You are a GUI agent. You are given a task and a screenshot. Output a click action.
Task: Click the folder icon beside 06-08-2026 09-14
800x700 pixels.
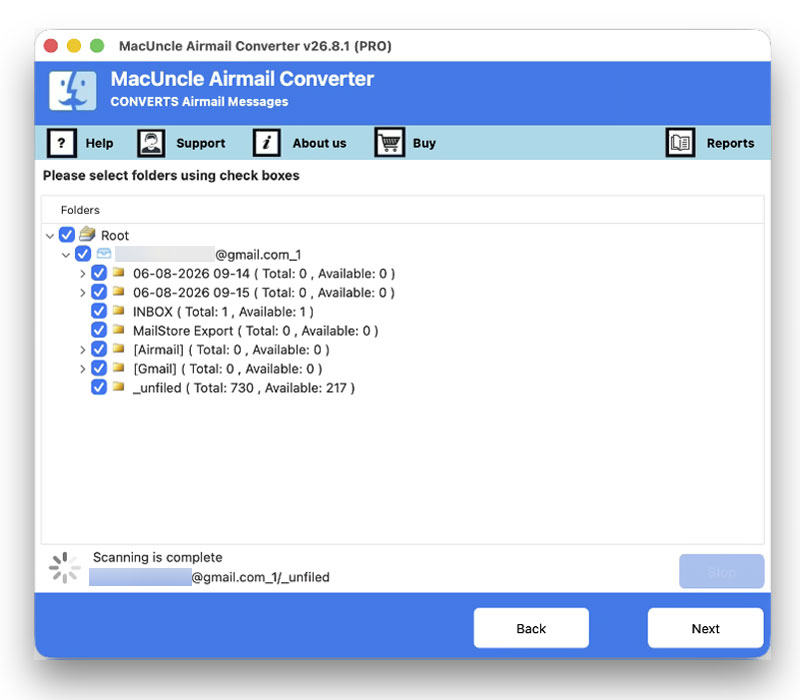[118, 272]
